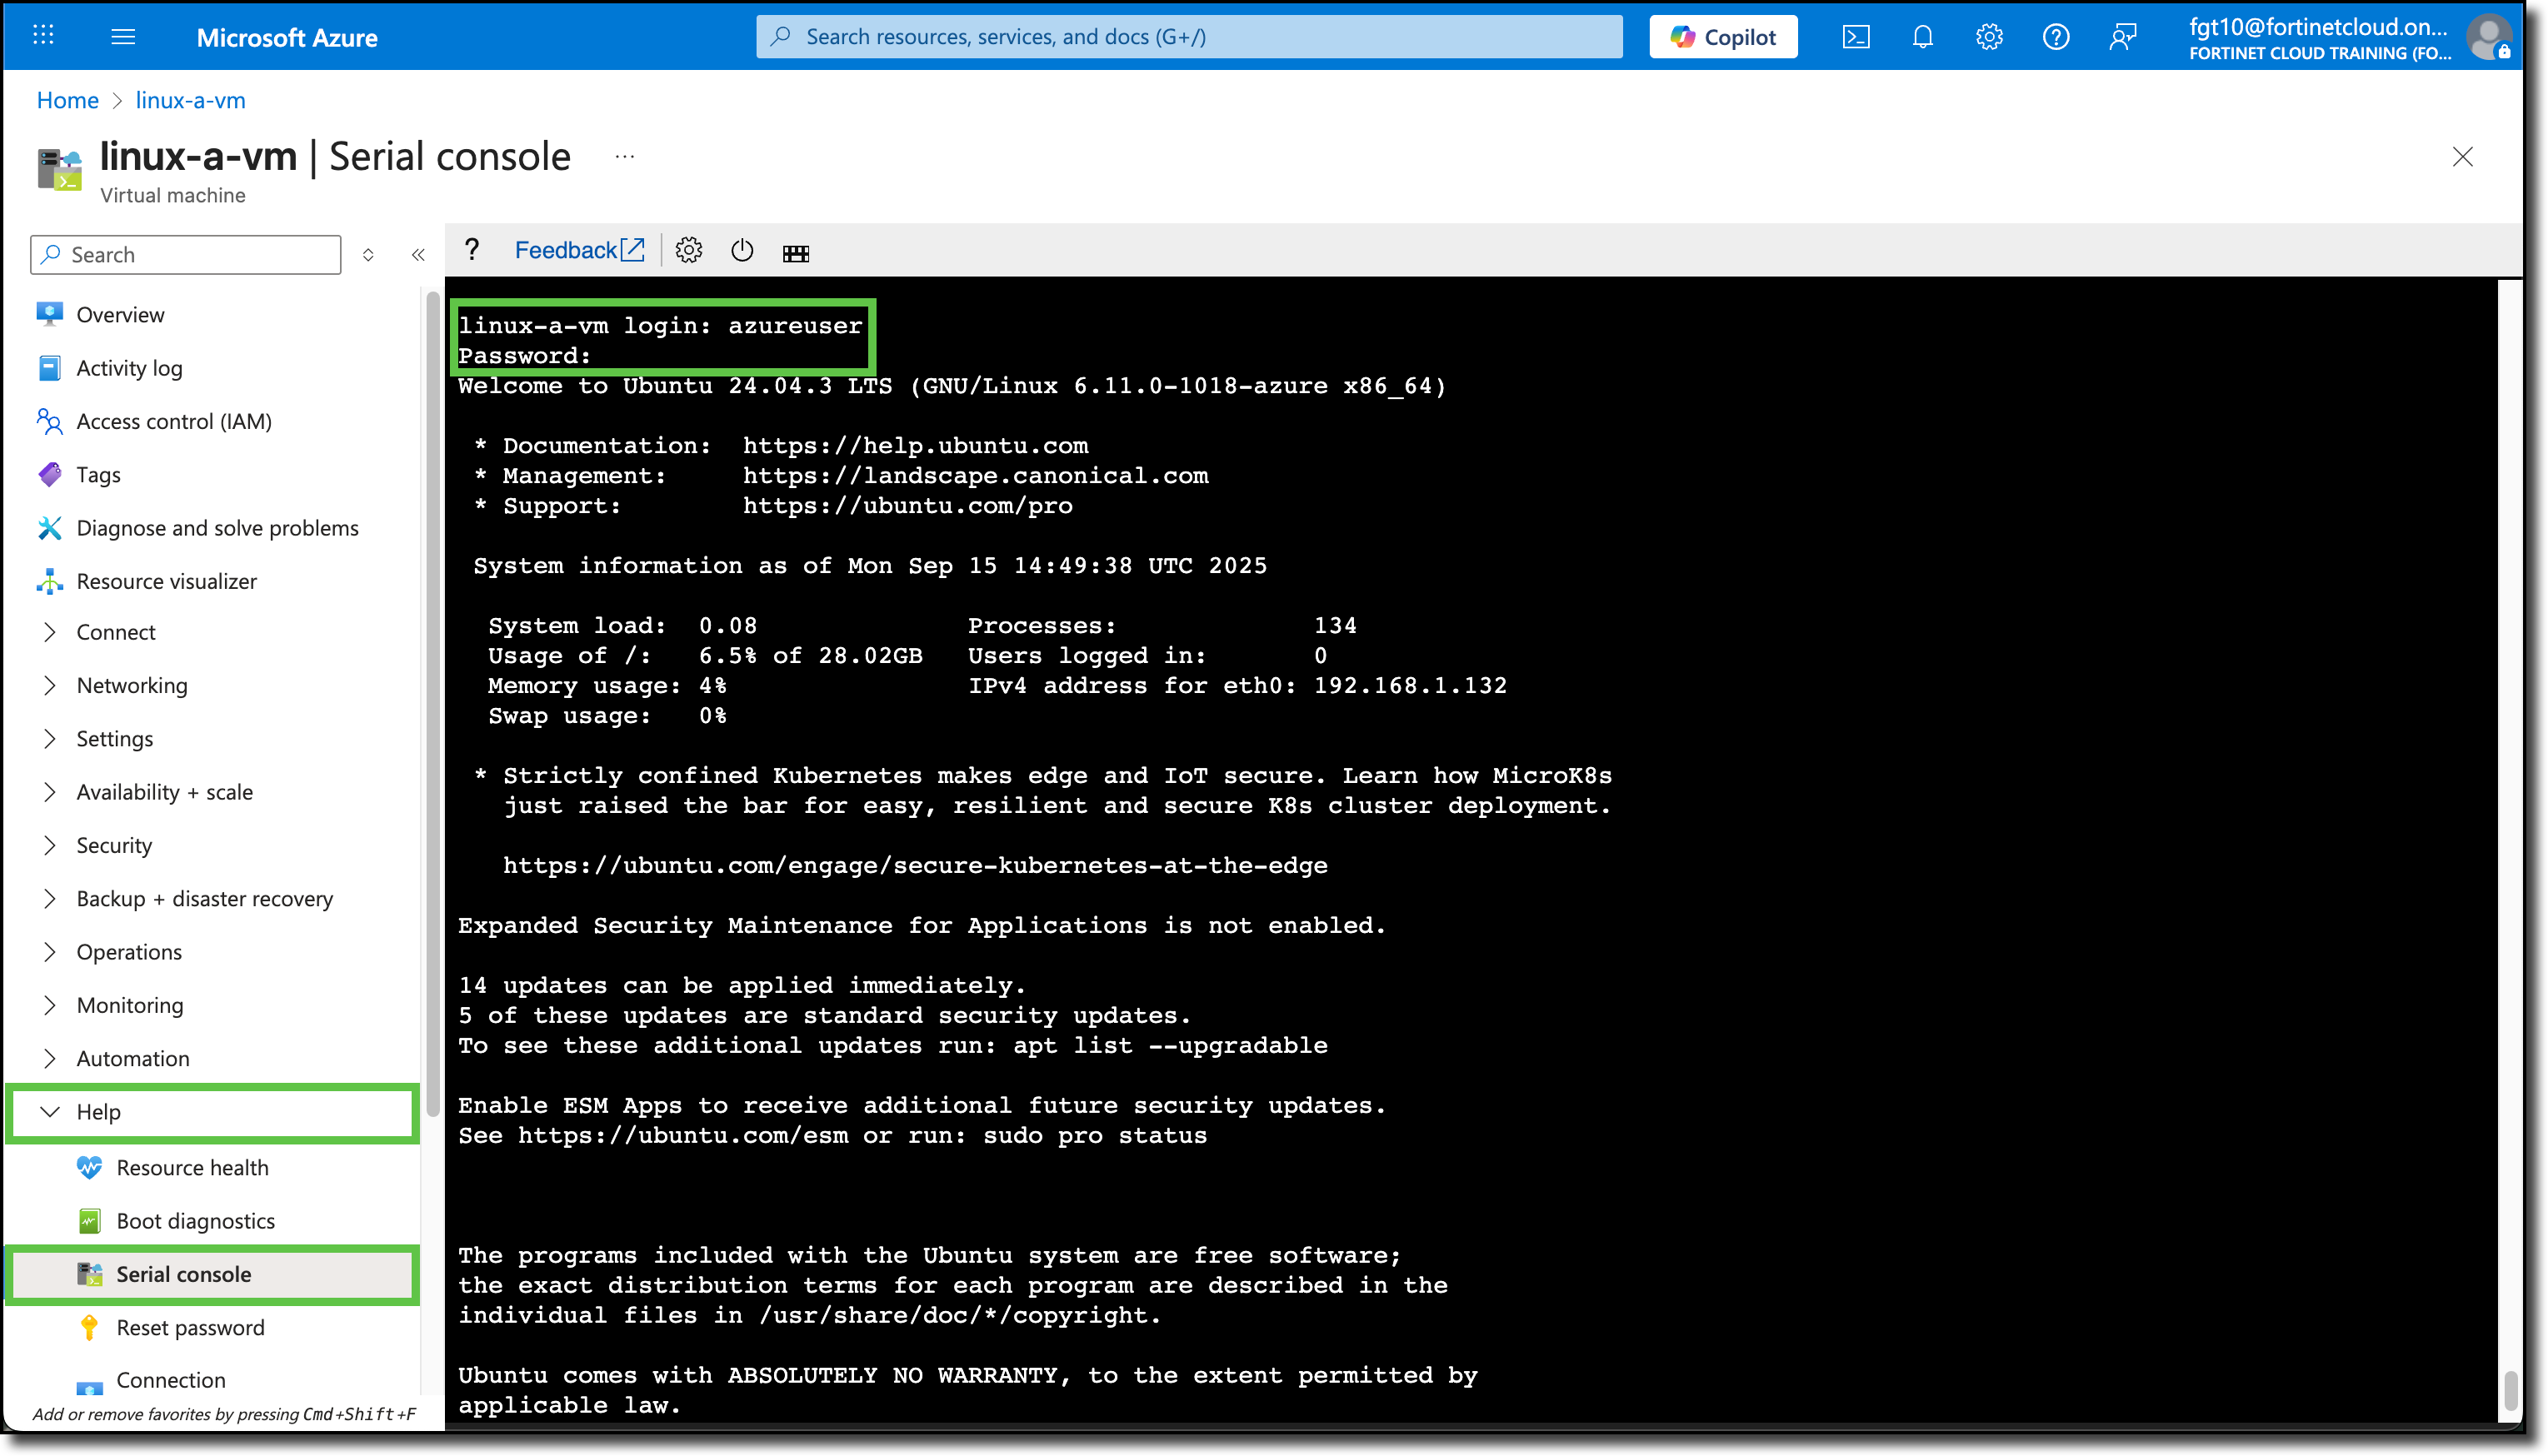The width and height of the screenshot is (2548, 1456).
Task: Restart the VM via the power icon
Action: point(742,250)
